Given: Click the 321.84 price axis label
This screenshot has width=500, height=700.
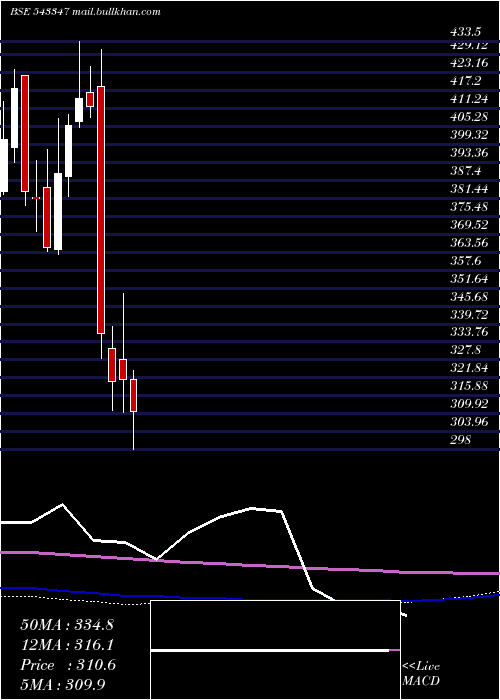Looking at the screenshot, I should tap(469, 368).
